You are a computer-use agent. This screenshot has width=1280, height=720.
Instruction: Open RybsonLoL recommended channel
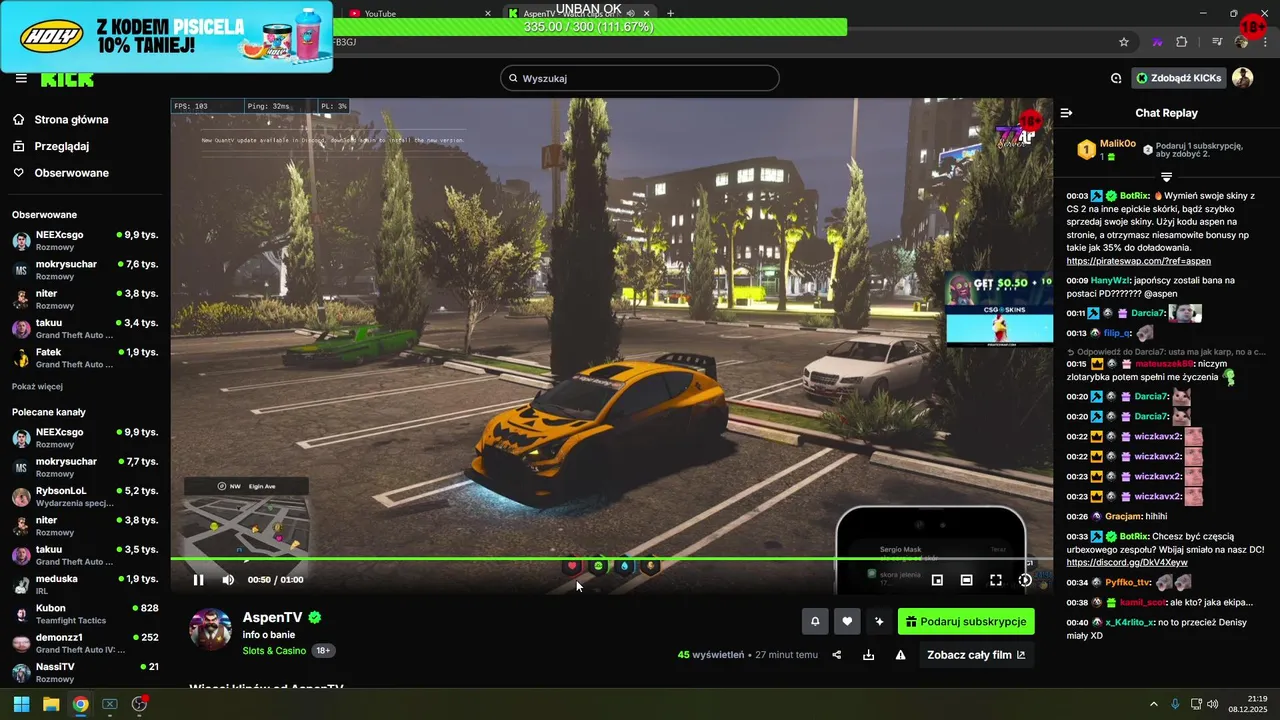(x=85, y=497)
